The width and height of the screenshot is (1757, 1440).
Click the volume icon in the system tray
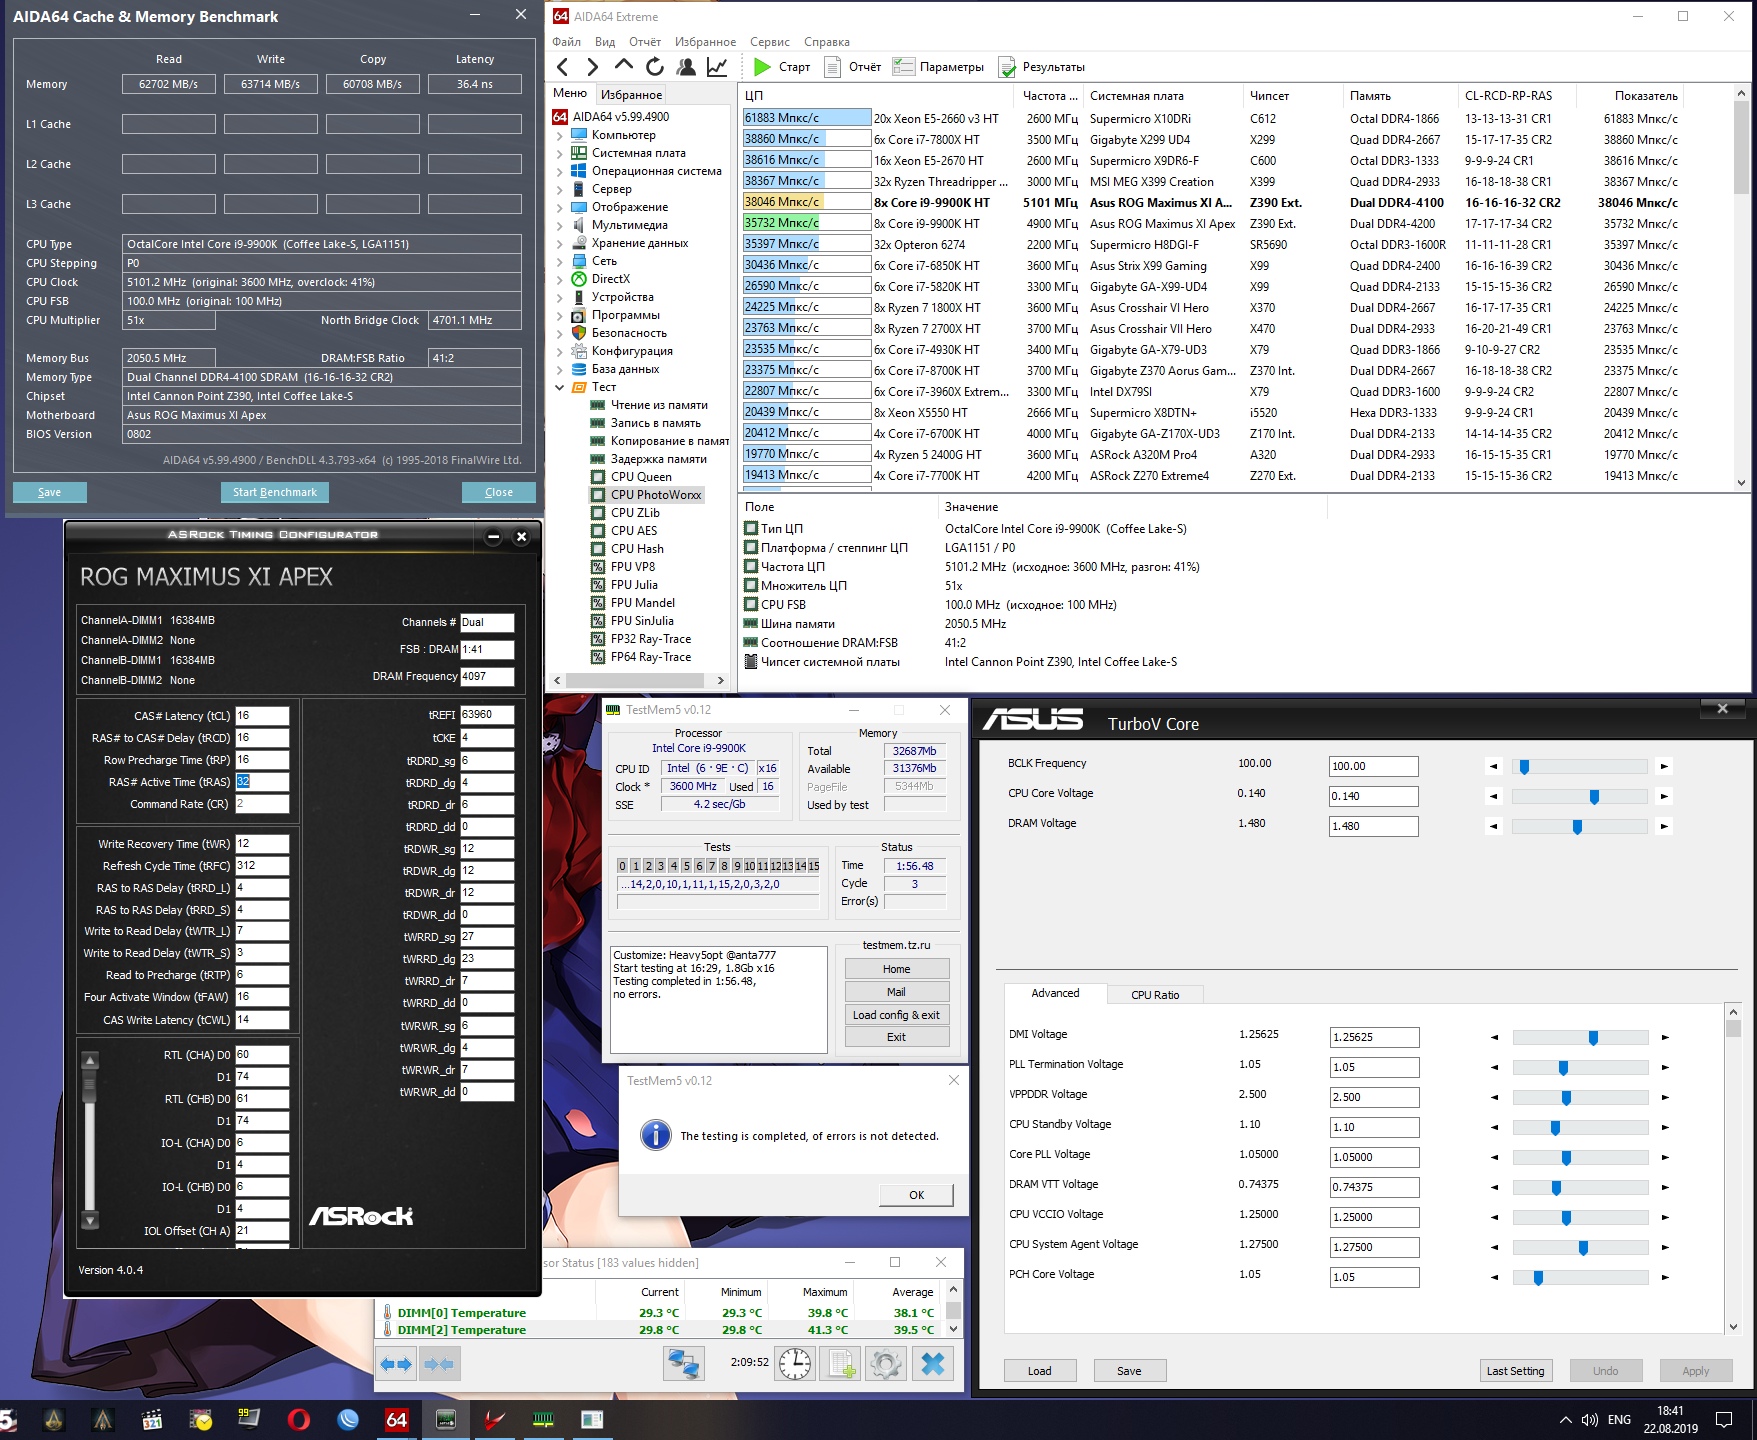point(1590,1420)
